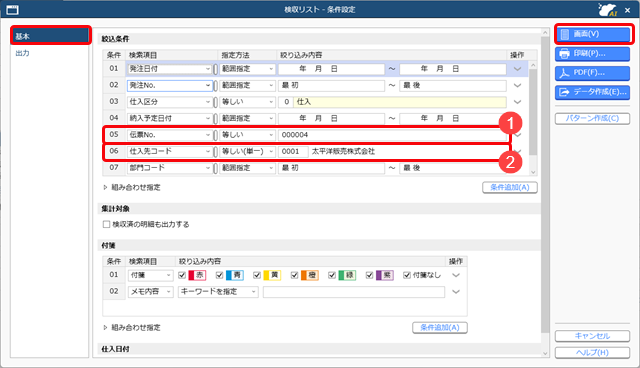Toggle the 紫 sticky note checkbox

[369, 275]
